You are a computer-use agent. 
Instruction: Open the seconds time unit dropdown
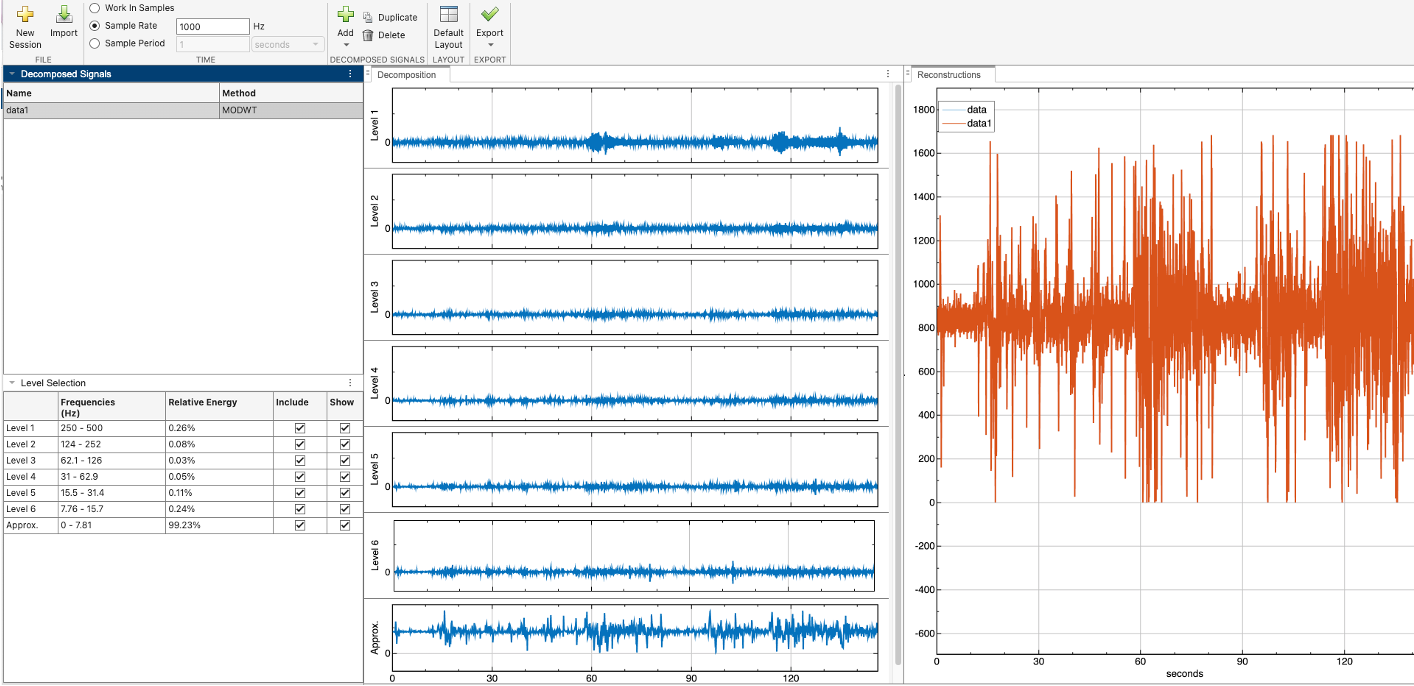pos(288,45)
